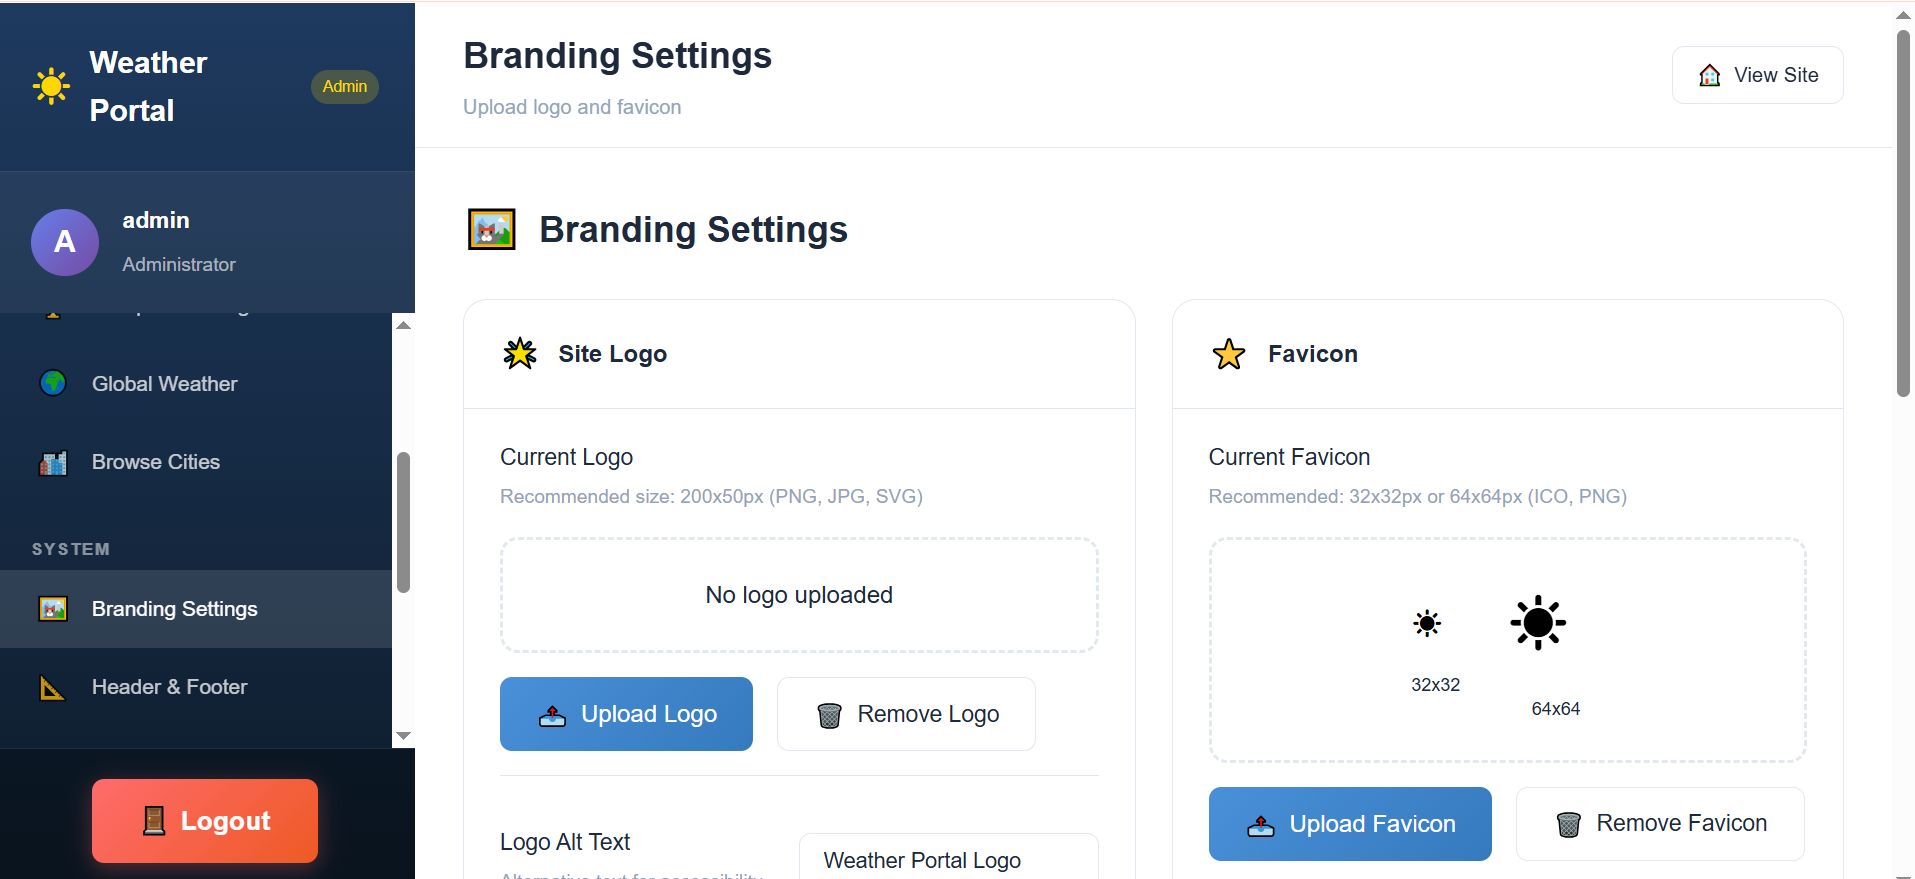Click the globe icon beside Global Weather
Screen dimensions: 1915x879
(x=53, y=383)
